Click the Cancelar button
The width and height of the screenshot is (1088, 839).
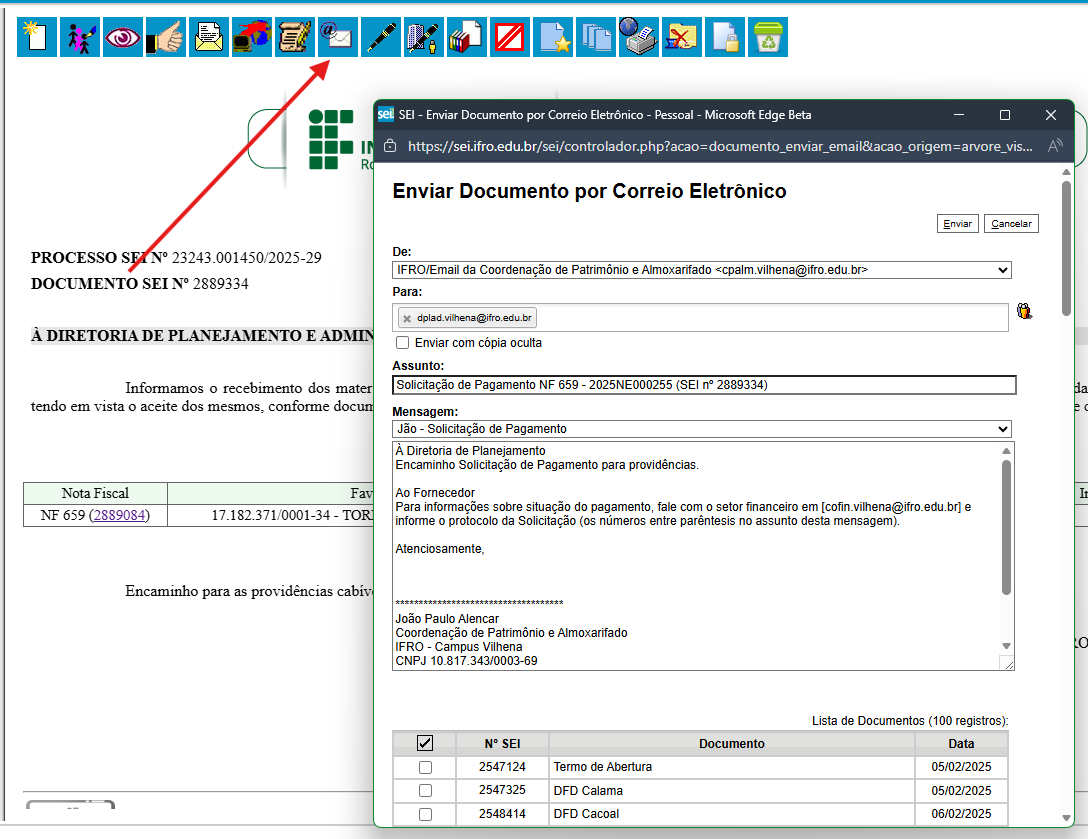[1011, 224]
